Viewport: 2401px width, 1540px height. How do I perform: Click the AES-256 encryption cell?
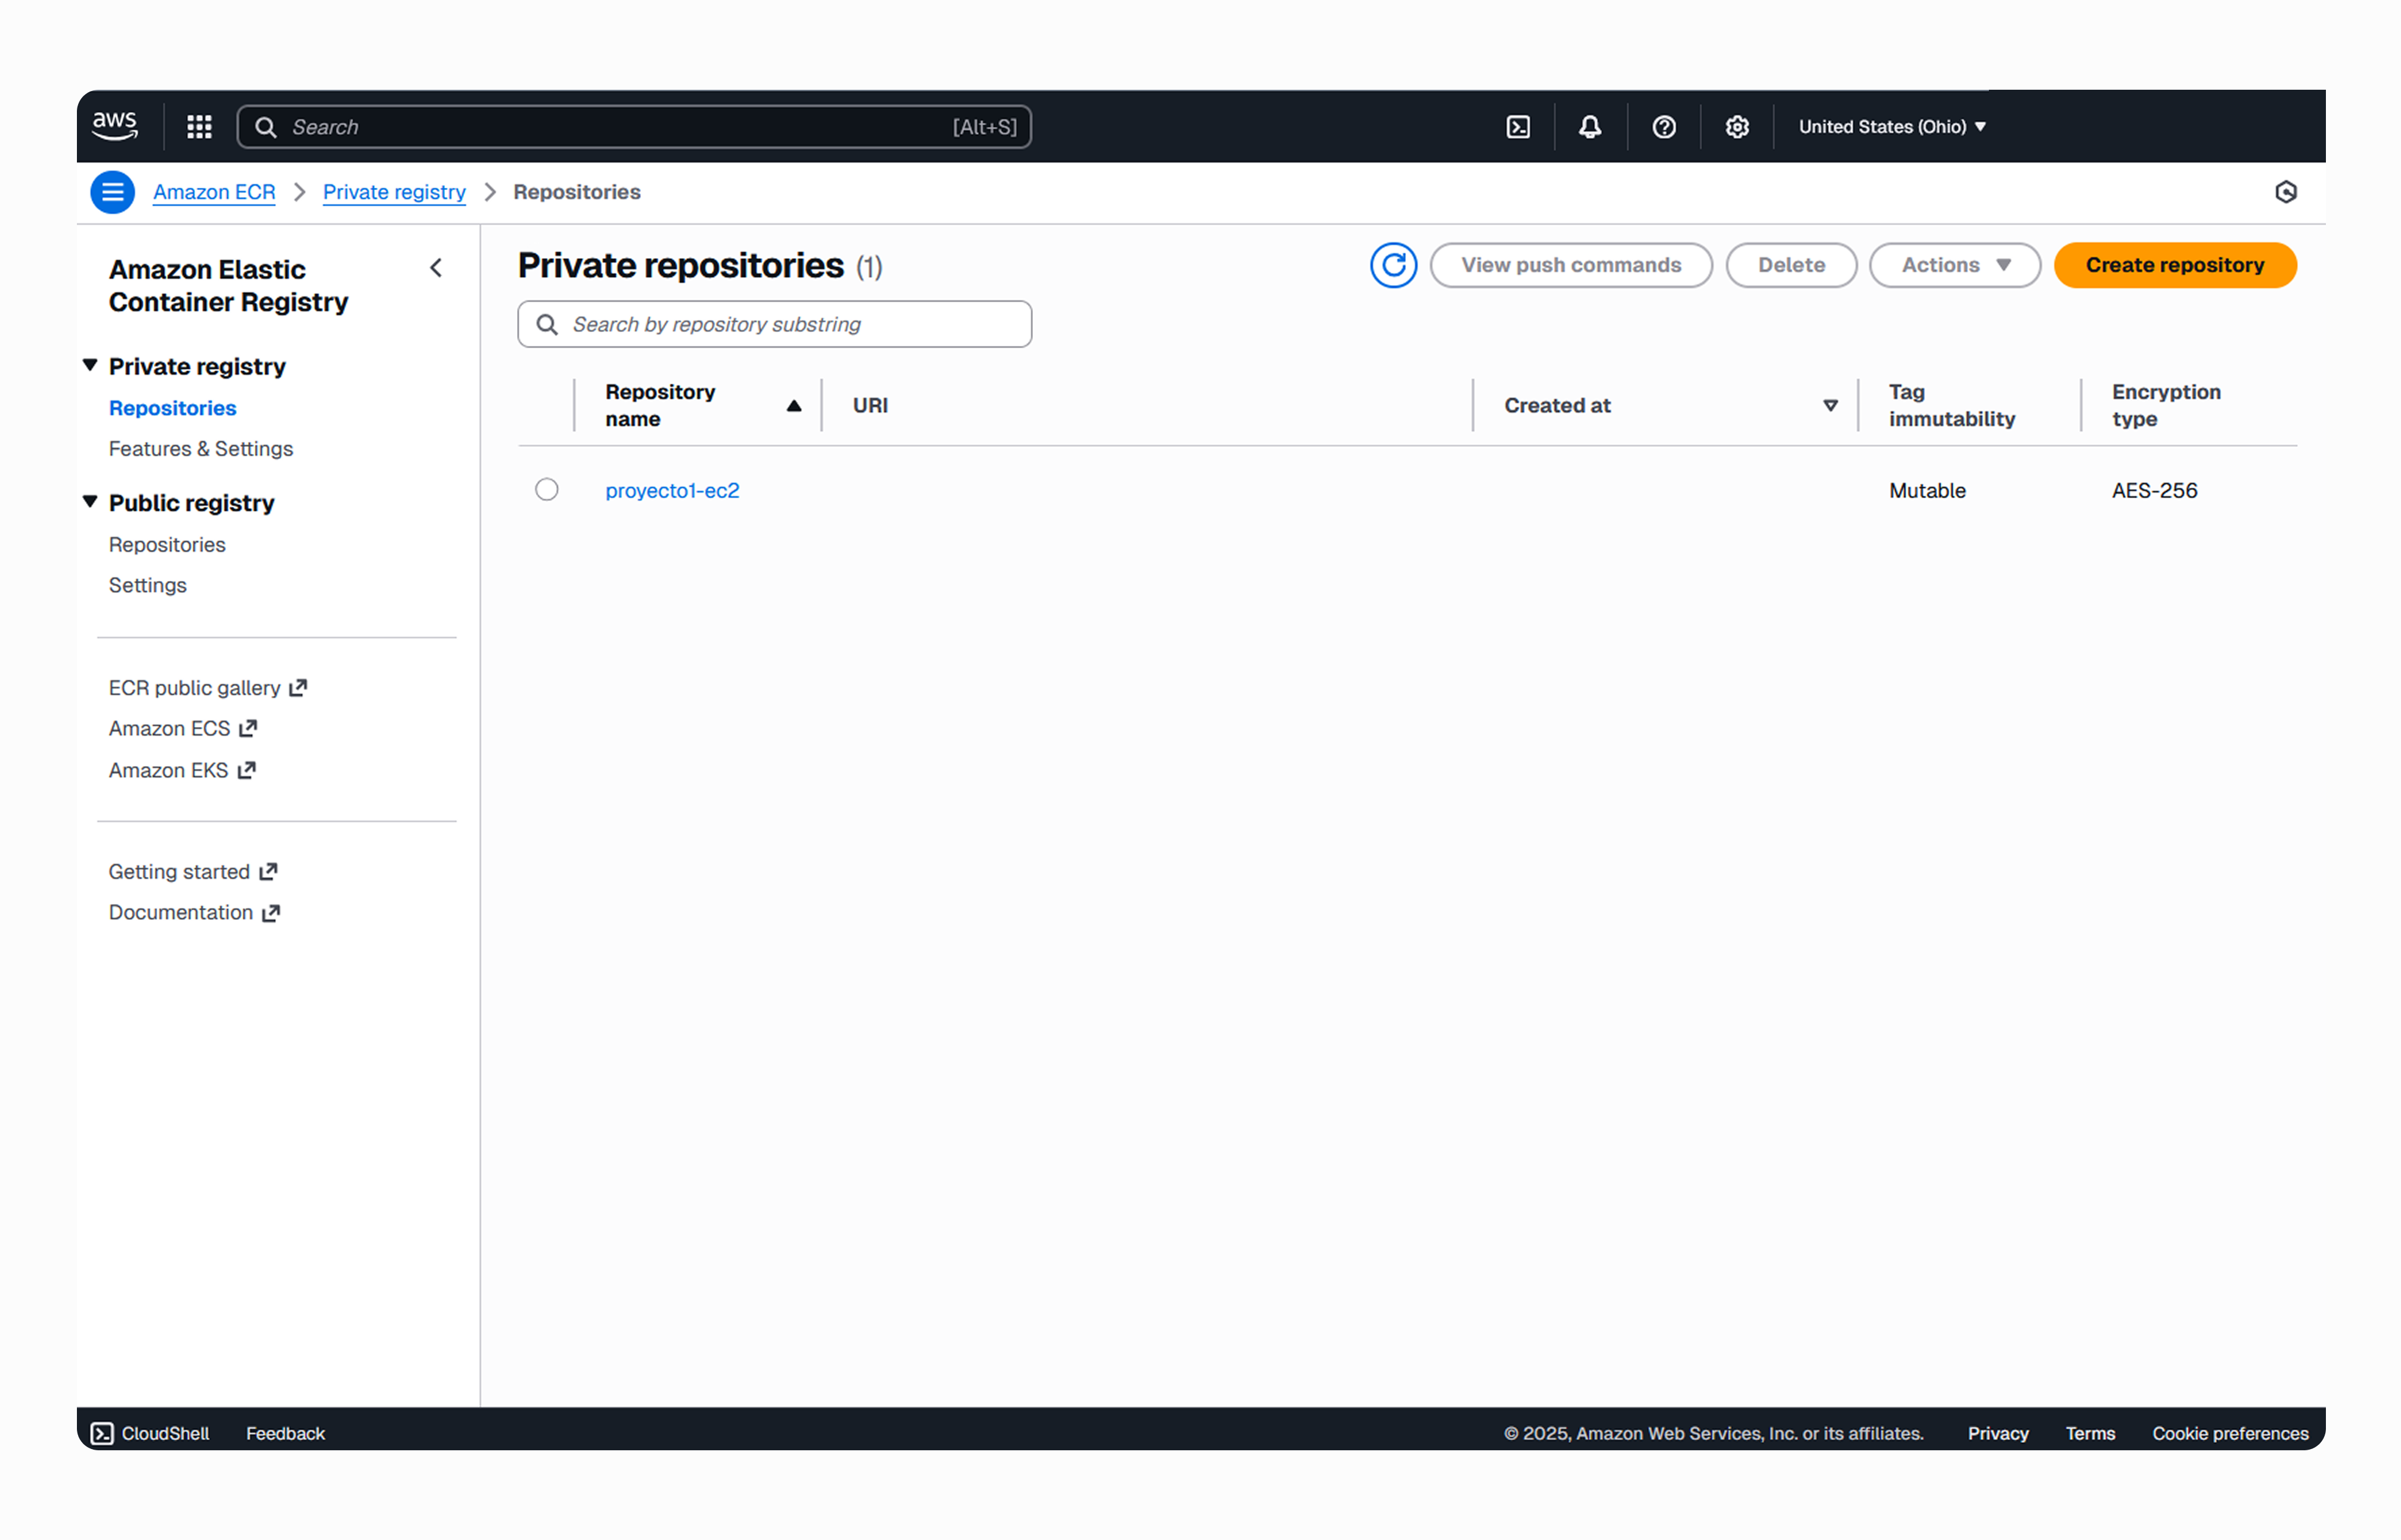pos(2154,490)
